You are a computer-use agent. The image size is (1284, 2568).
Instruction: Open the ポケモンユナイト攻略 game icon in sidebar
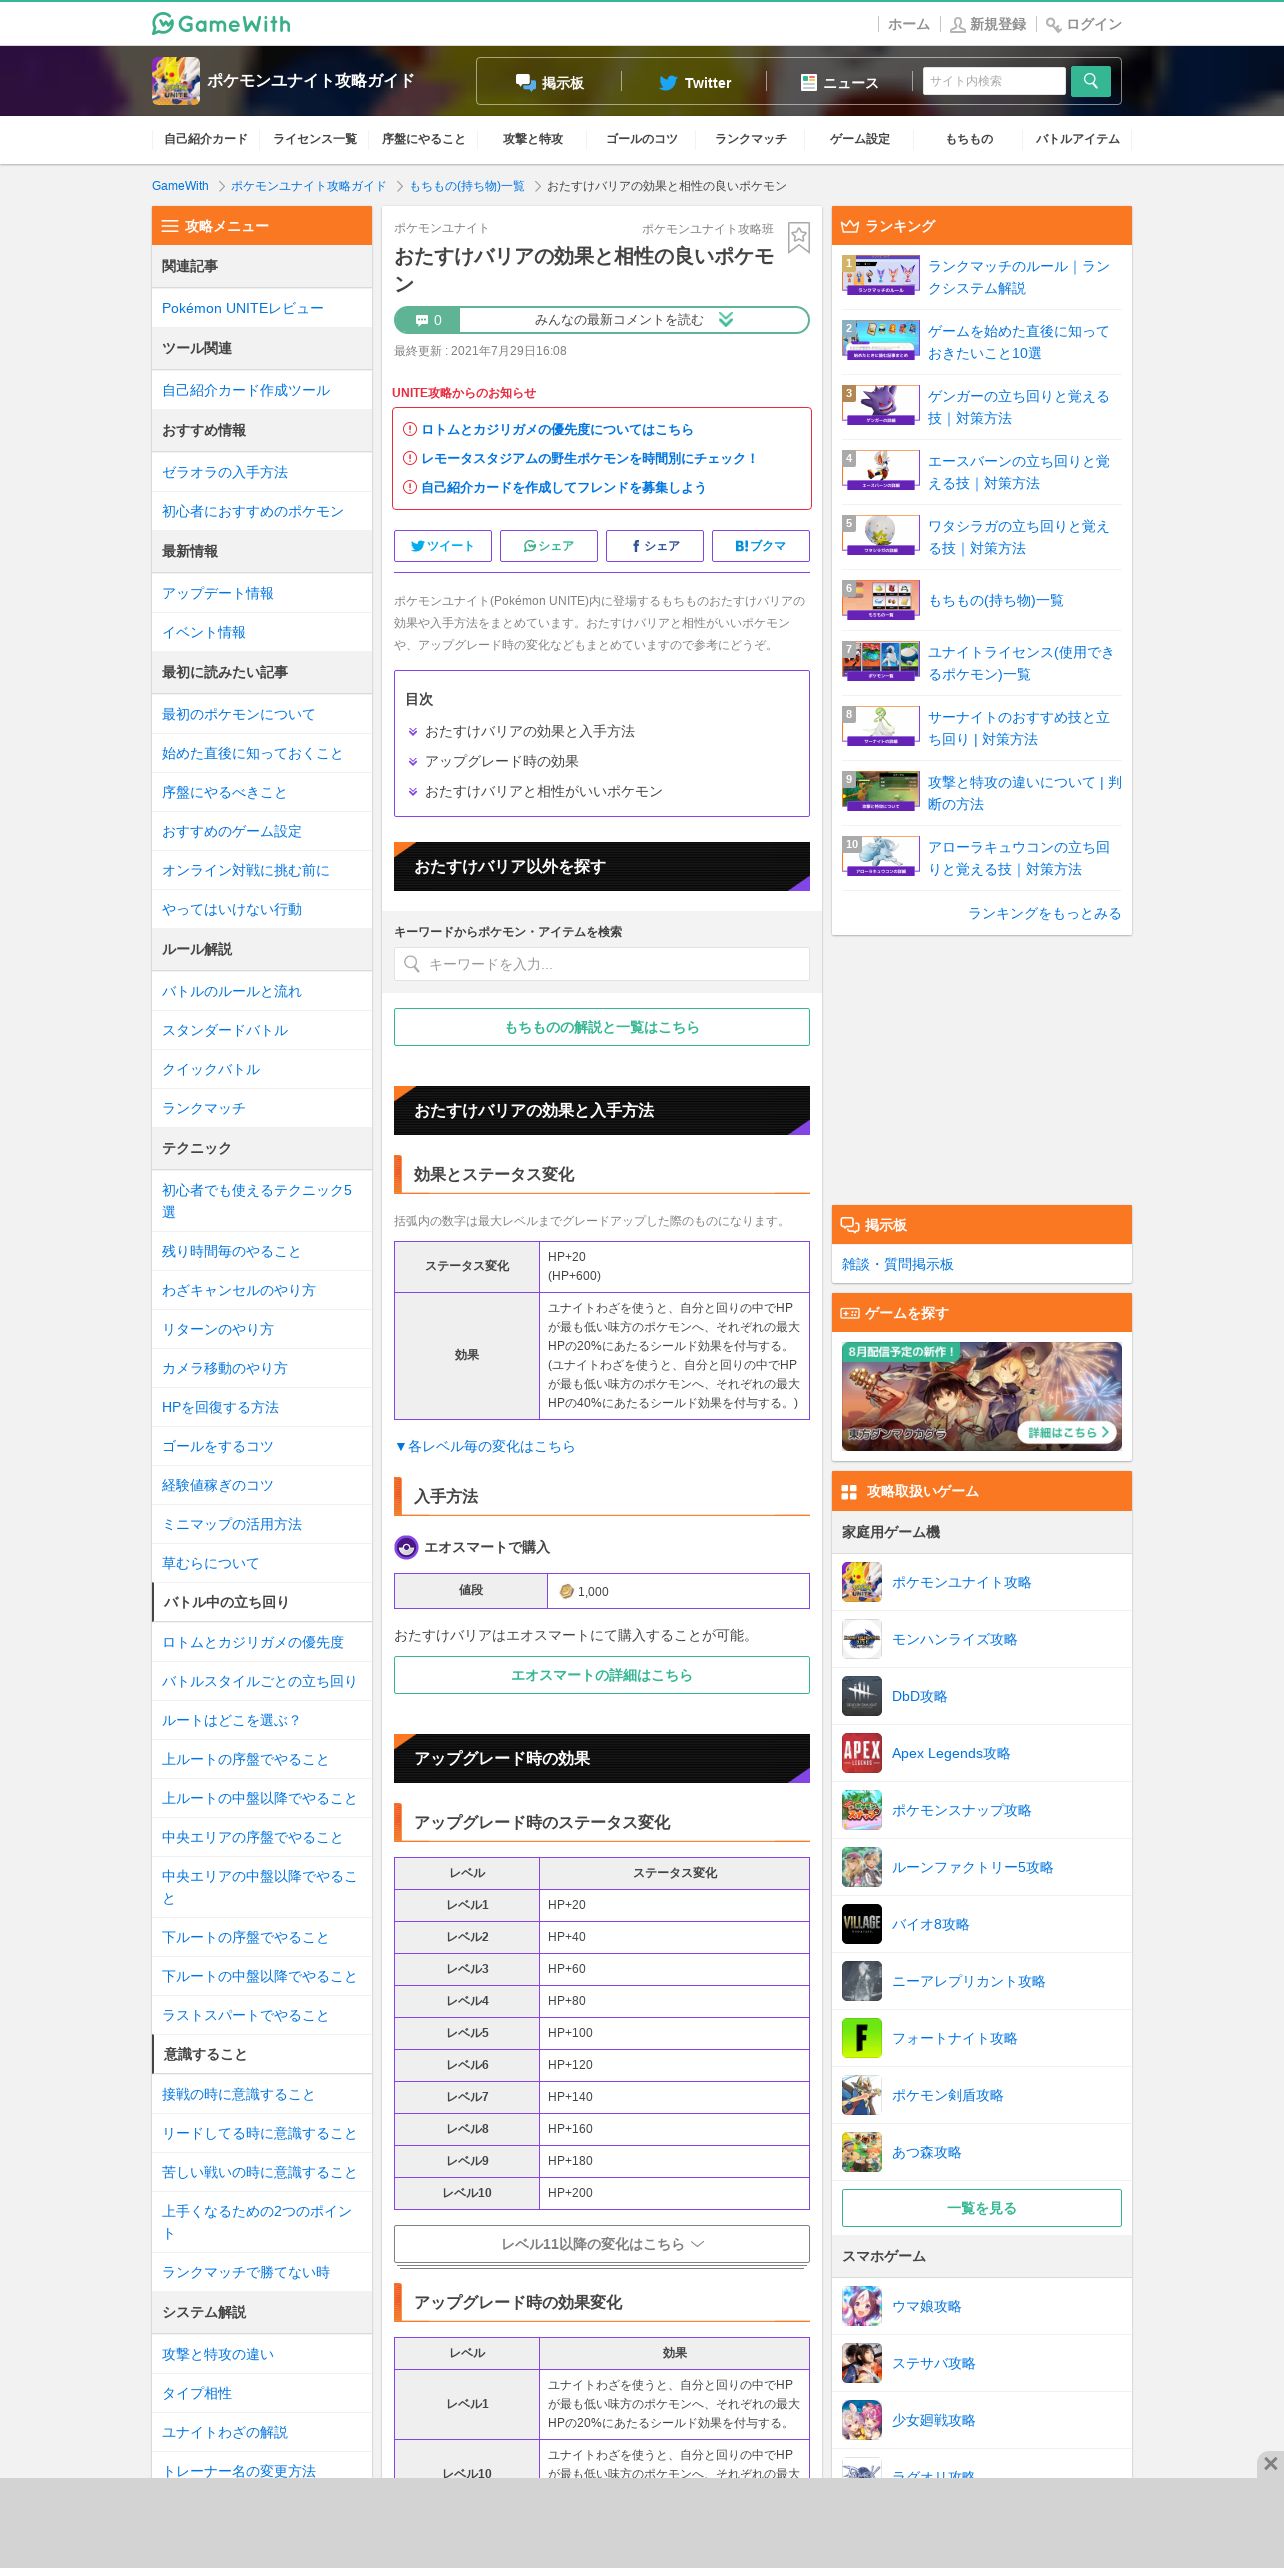862,1582
